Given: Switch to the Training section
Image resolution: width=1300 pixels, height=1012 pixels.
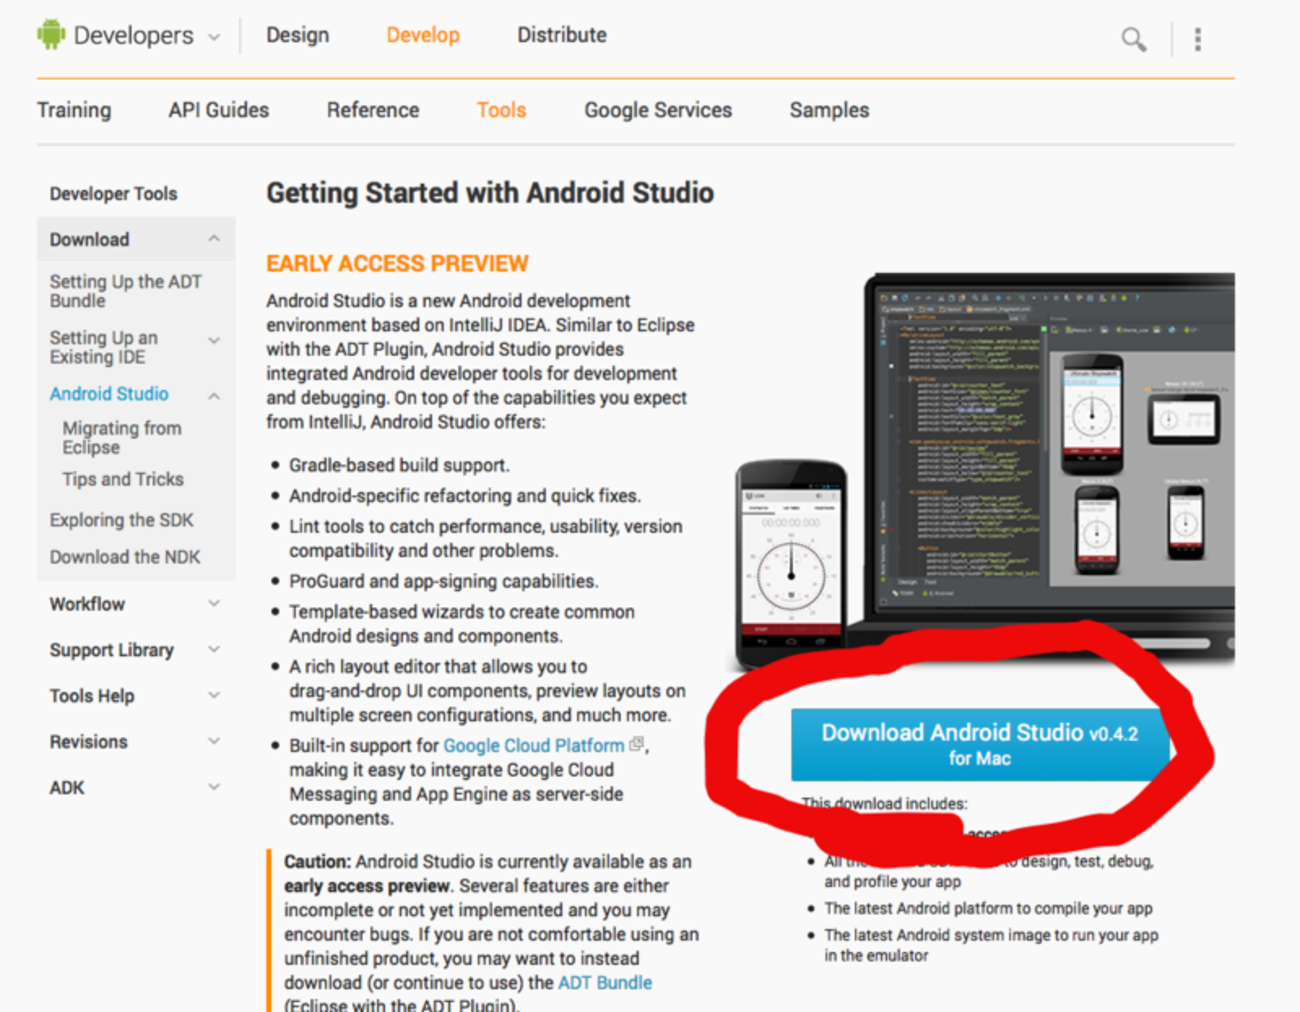Looking at the screenshot, I should click(74, 110).
